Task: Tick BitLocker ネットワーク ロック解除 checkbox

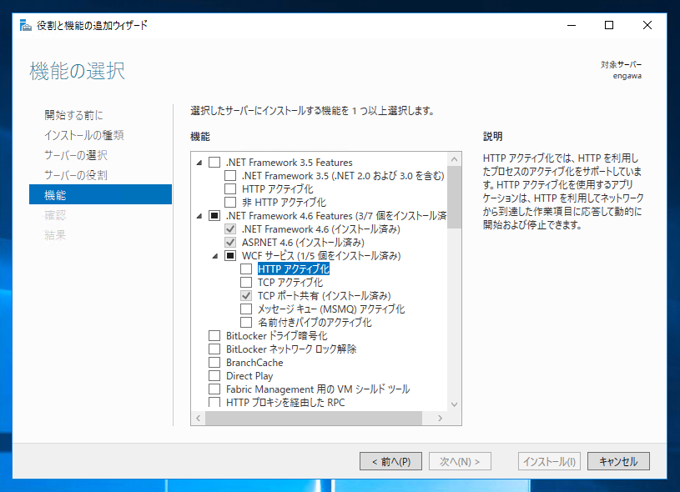Action: (214, 349)
